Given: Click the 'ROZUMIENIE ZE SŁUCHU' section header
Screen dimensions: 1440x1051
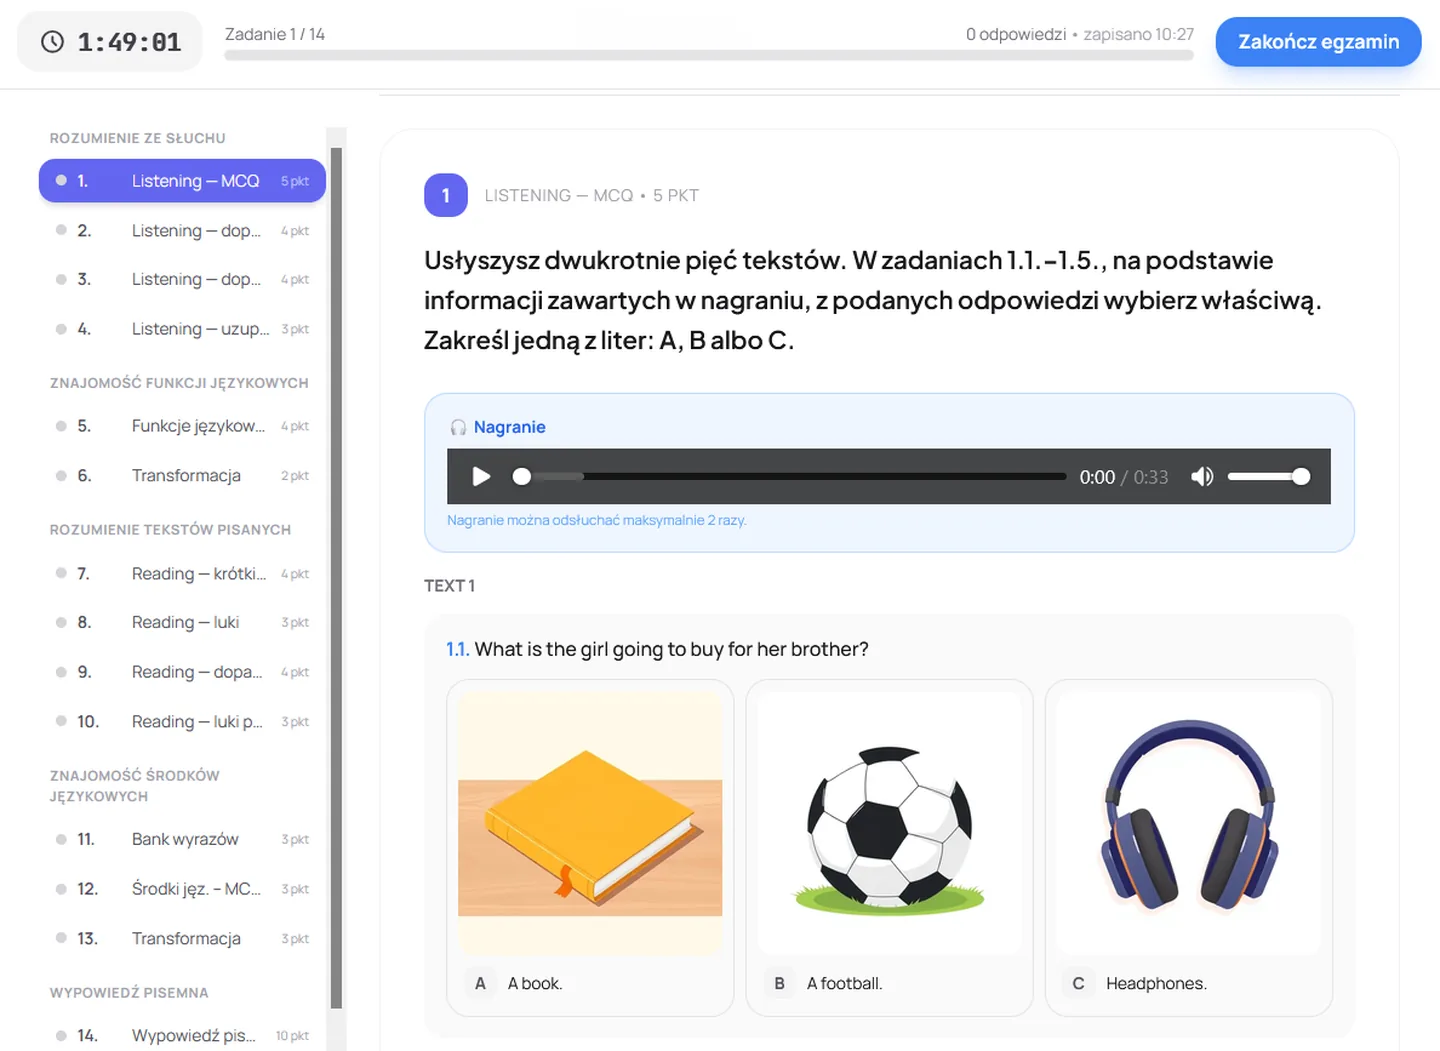Looking at the screenshot, I should point(138,138).
